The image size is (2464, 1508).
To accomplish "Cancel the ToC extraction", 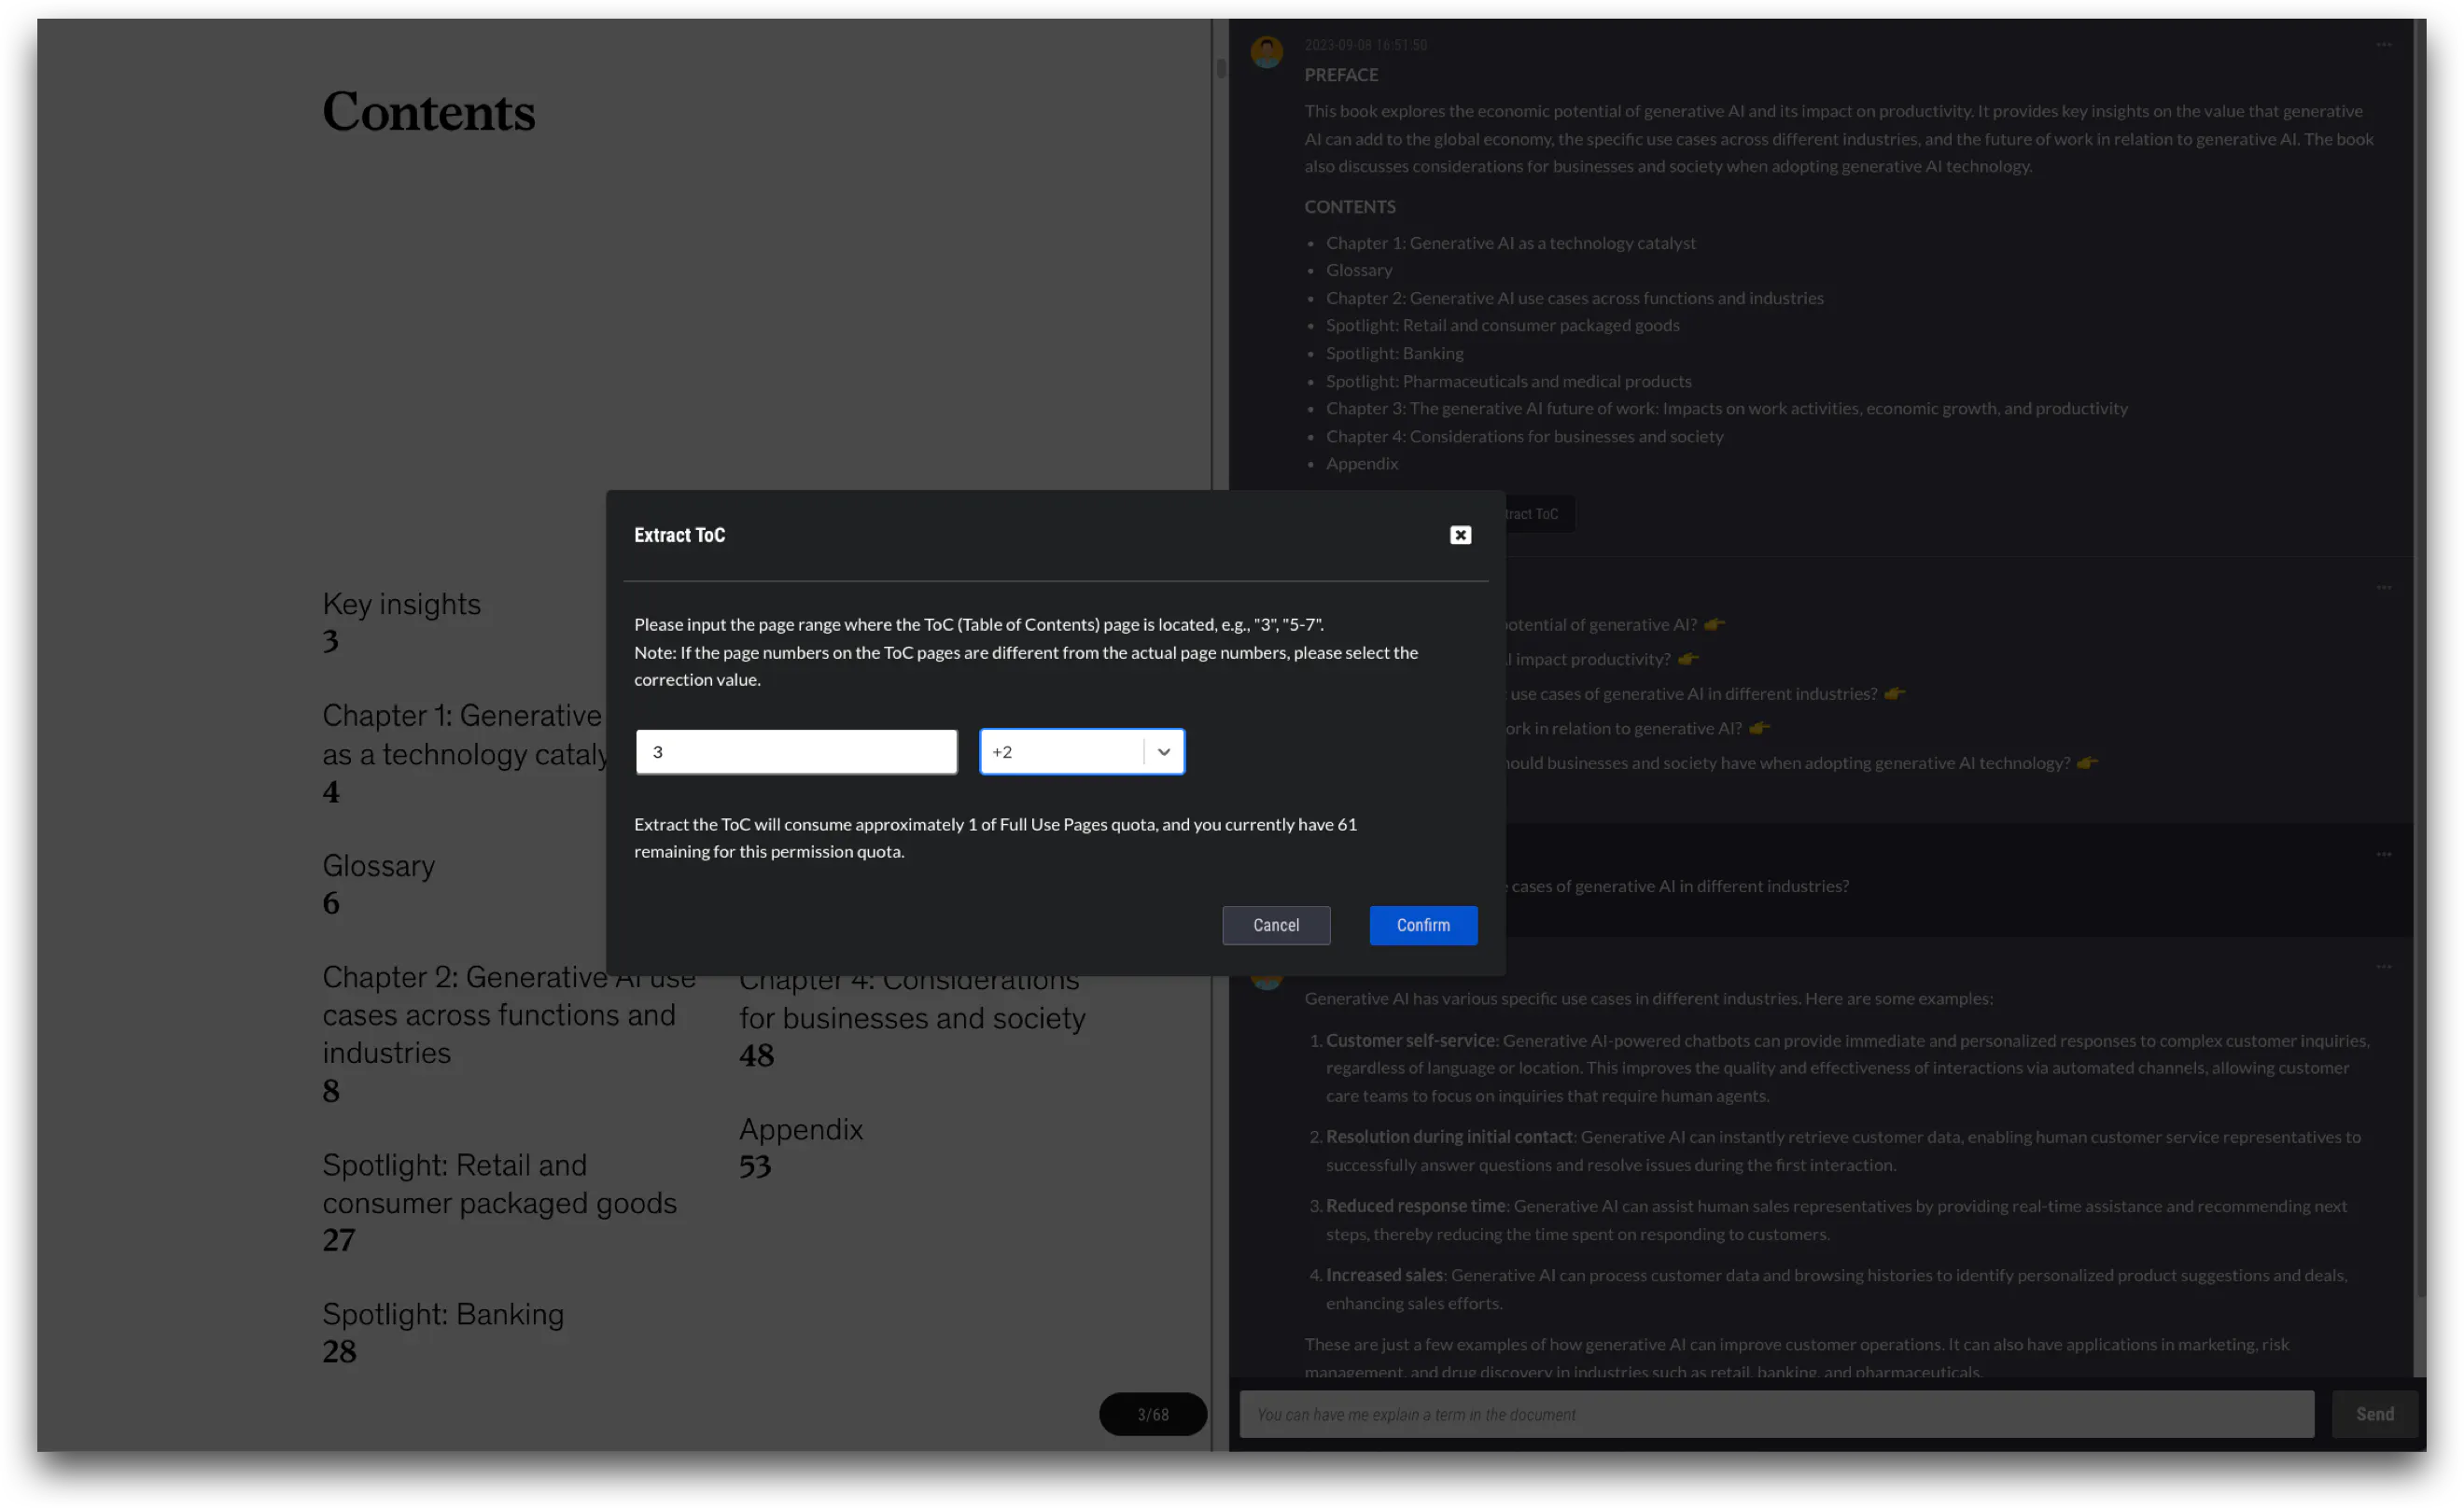I will pos(1276,925).
